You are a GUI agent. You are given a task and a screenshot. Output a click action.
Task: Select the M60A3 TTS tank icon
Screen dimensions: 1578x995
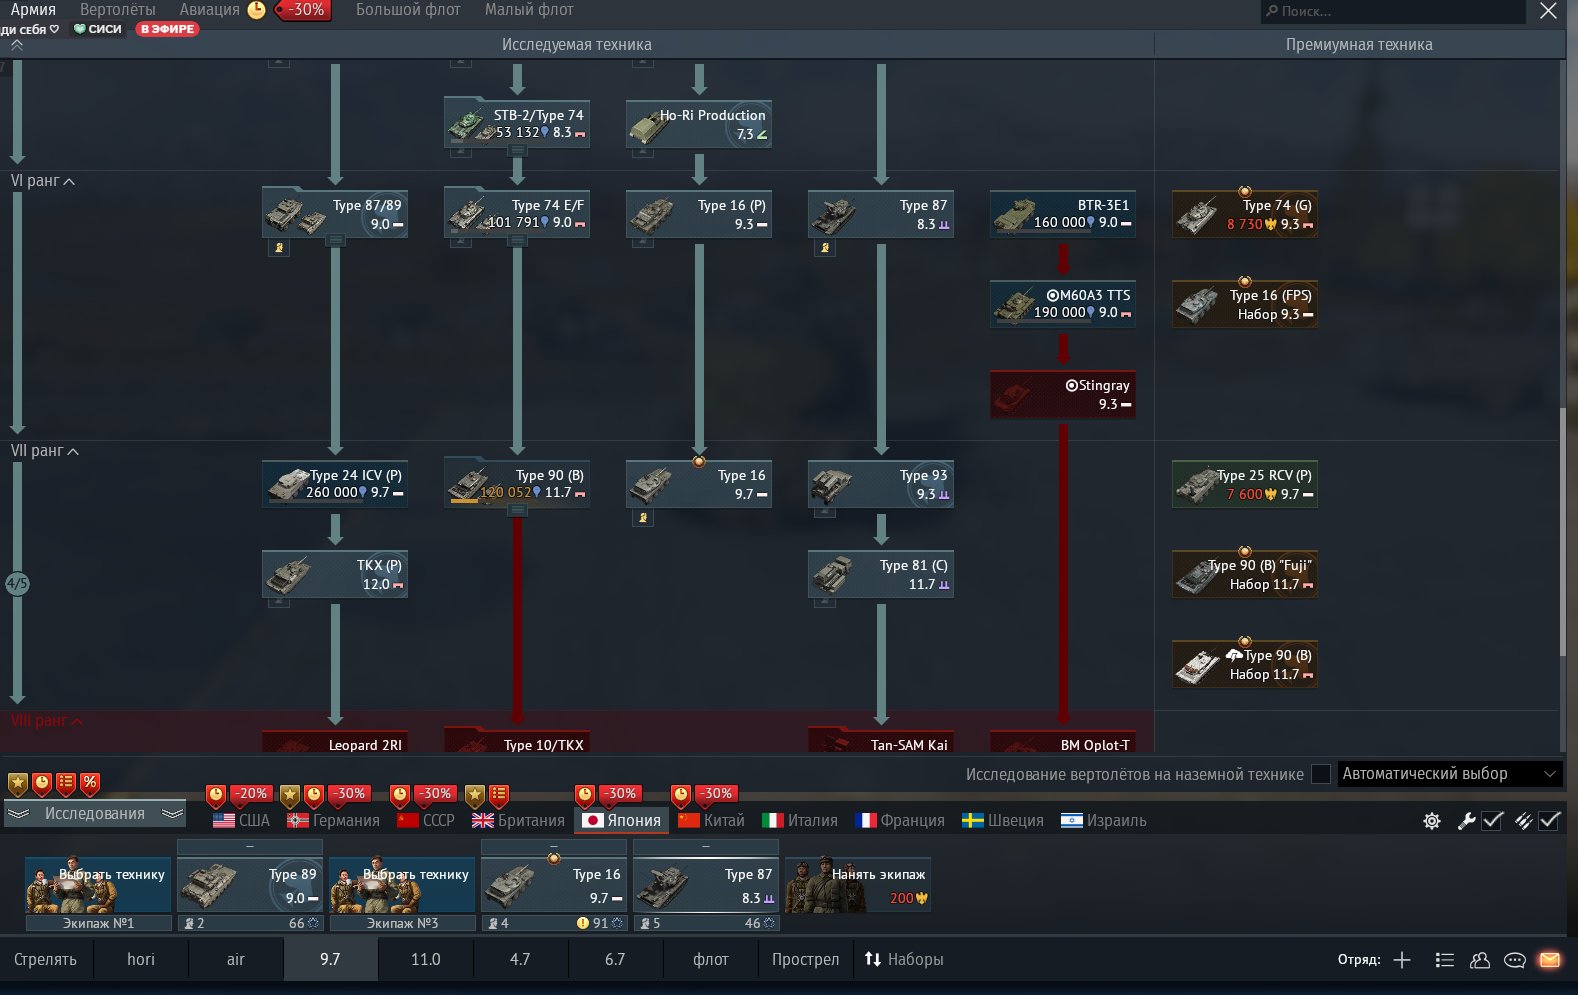(1014, 305)
